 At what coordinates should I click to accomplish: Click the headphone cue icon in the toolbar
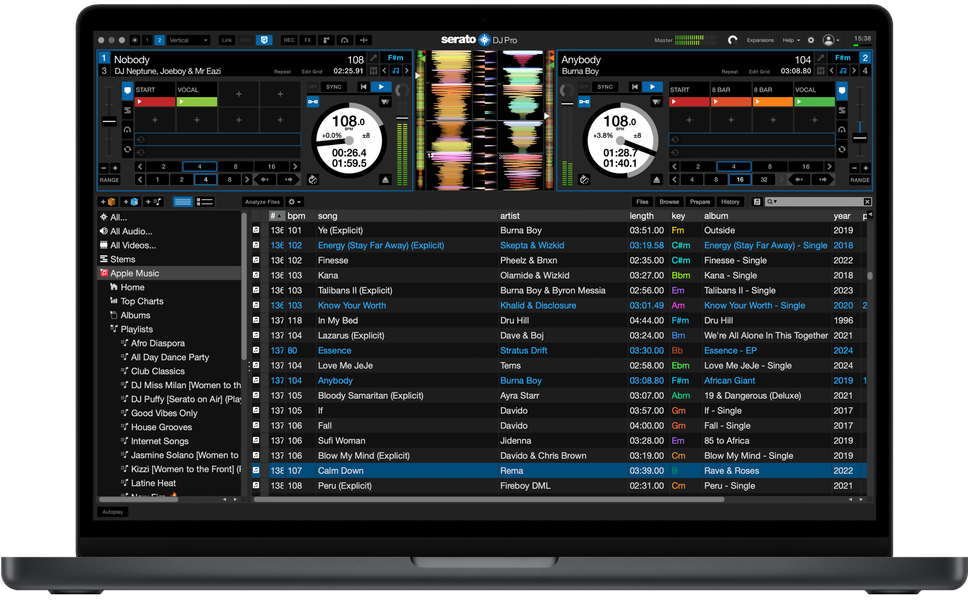(346, 40)
